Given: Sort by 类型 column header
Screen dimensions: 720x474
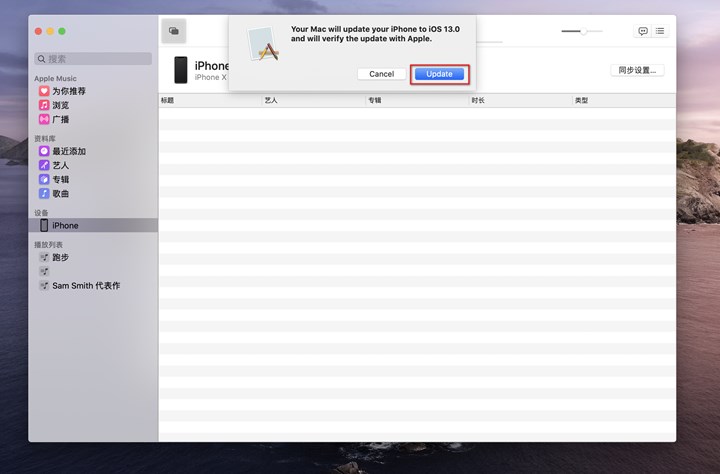Looking at the screenshot, I should coord(624,100).
